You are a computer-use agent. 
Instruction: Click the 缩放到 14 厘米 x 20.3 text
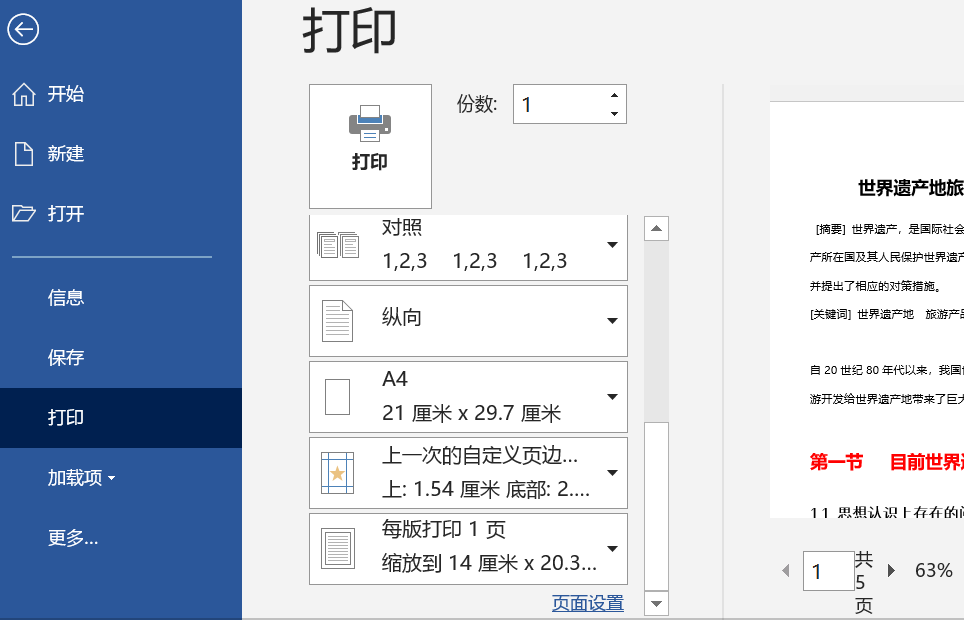489,563
